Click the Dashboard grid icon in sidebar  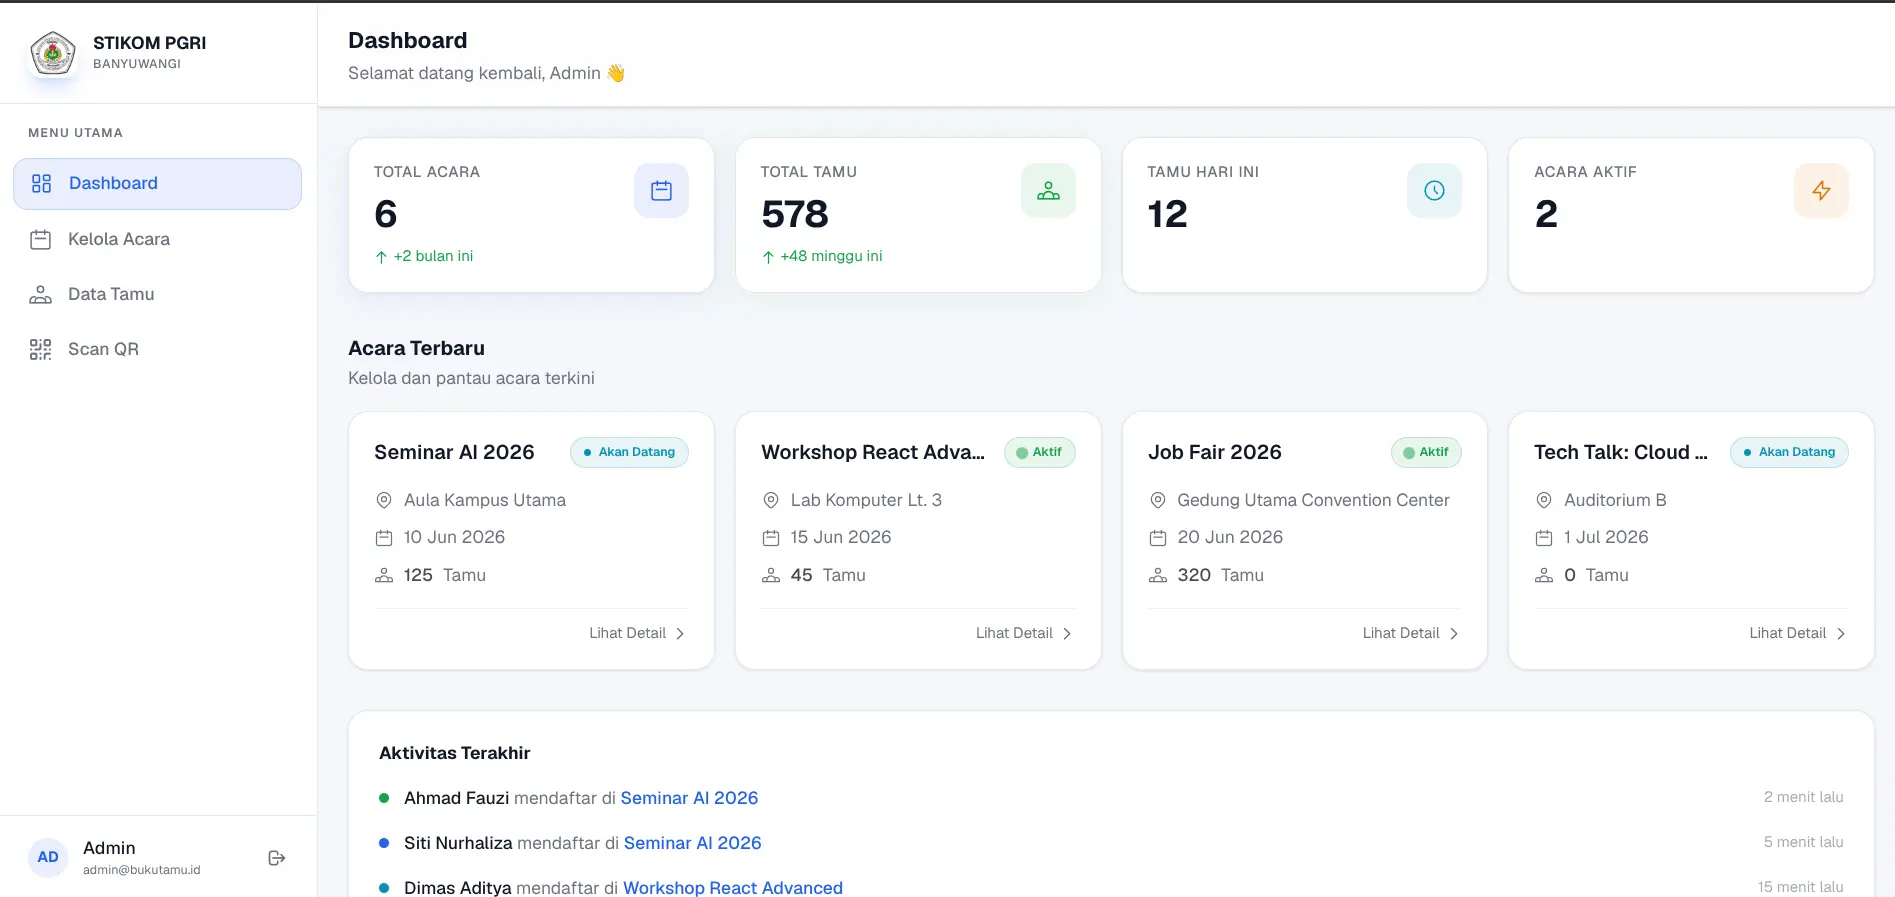pos(41,183)
